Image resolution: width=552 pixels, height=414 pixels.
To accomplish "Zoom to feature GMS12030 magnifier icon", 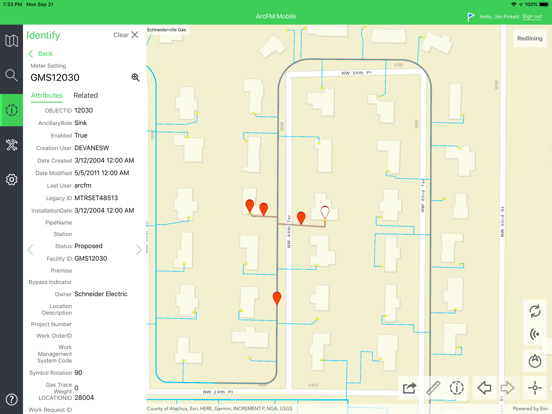I will (136, 77).
